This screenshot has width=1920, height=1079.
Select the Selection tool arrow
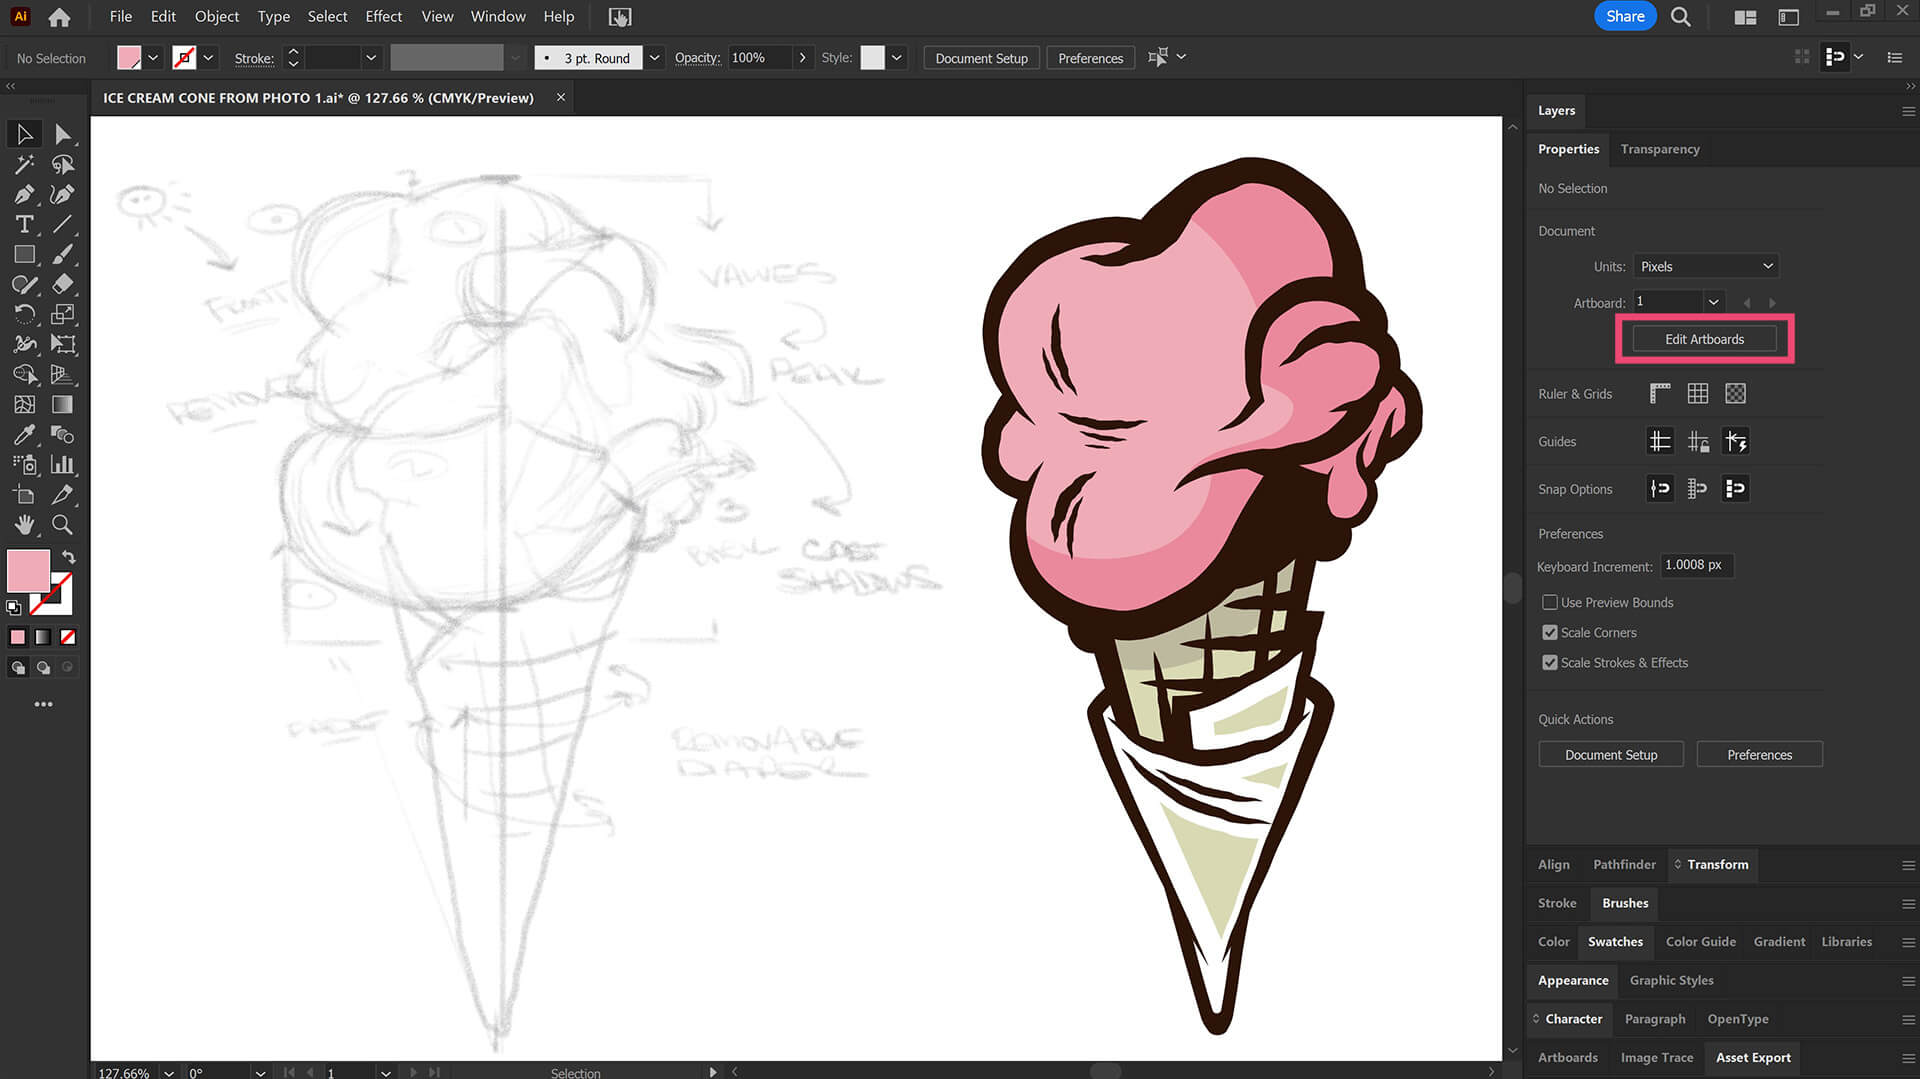[x=24, y=134]
